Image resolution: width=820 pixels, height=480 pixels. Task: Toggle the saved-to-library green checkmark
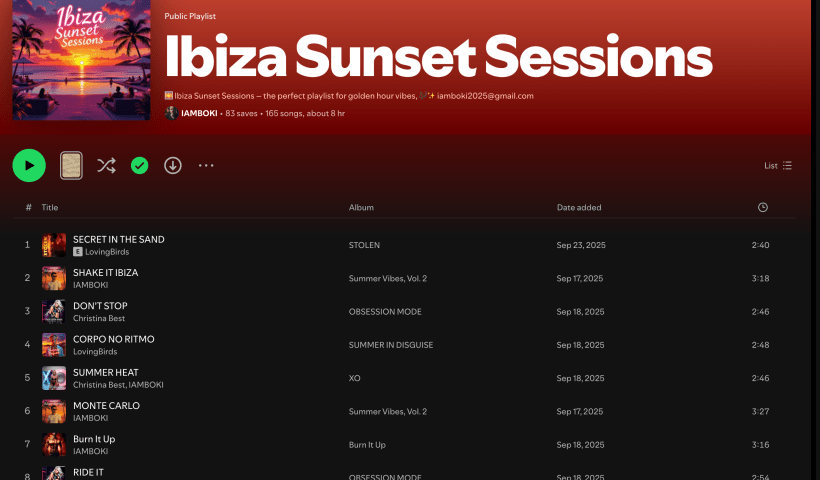click(140, 166)
